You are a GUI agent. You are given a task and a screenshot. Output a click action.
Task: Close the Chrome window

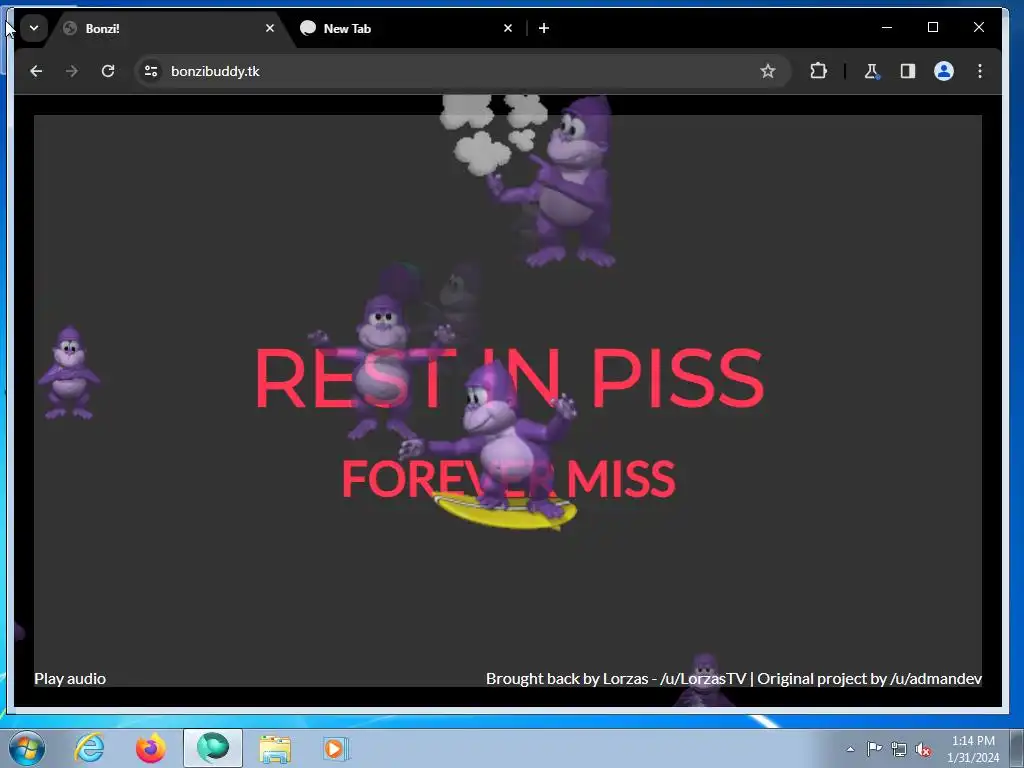pos(978,27)
